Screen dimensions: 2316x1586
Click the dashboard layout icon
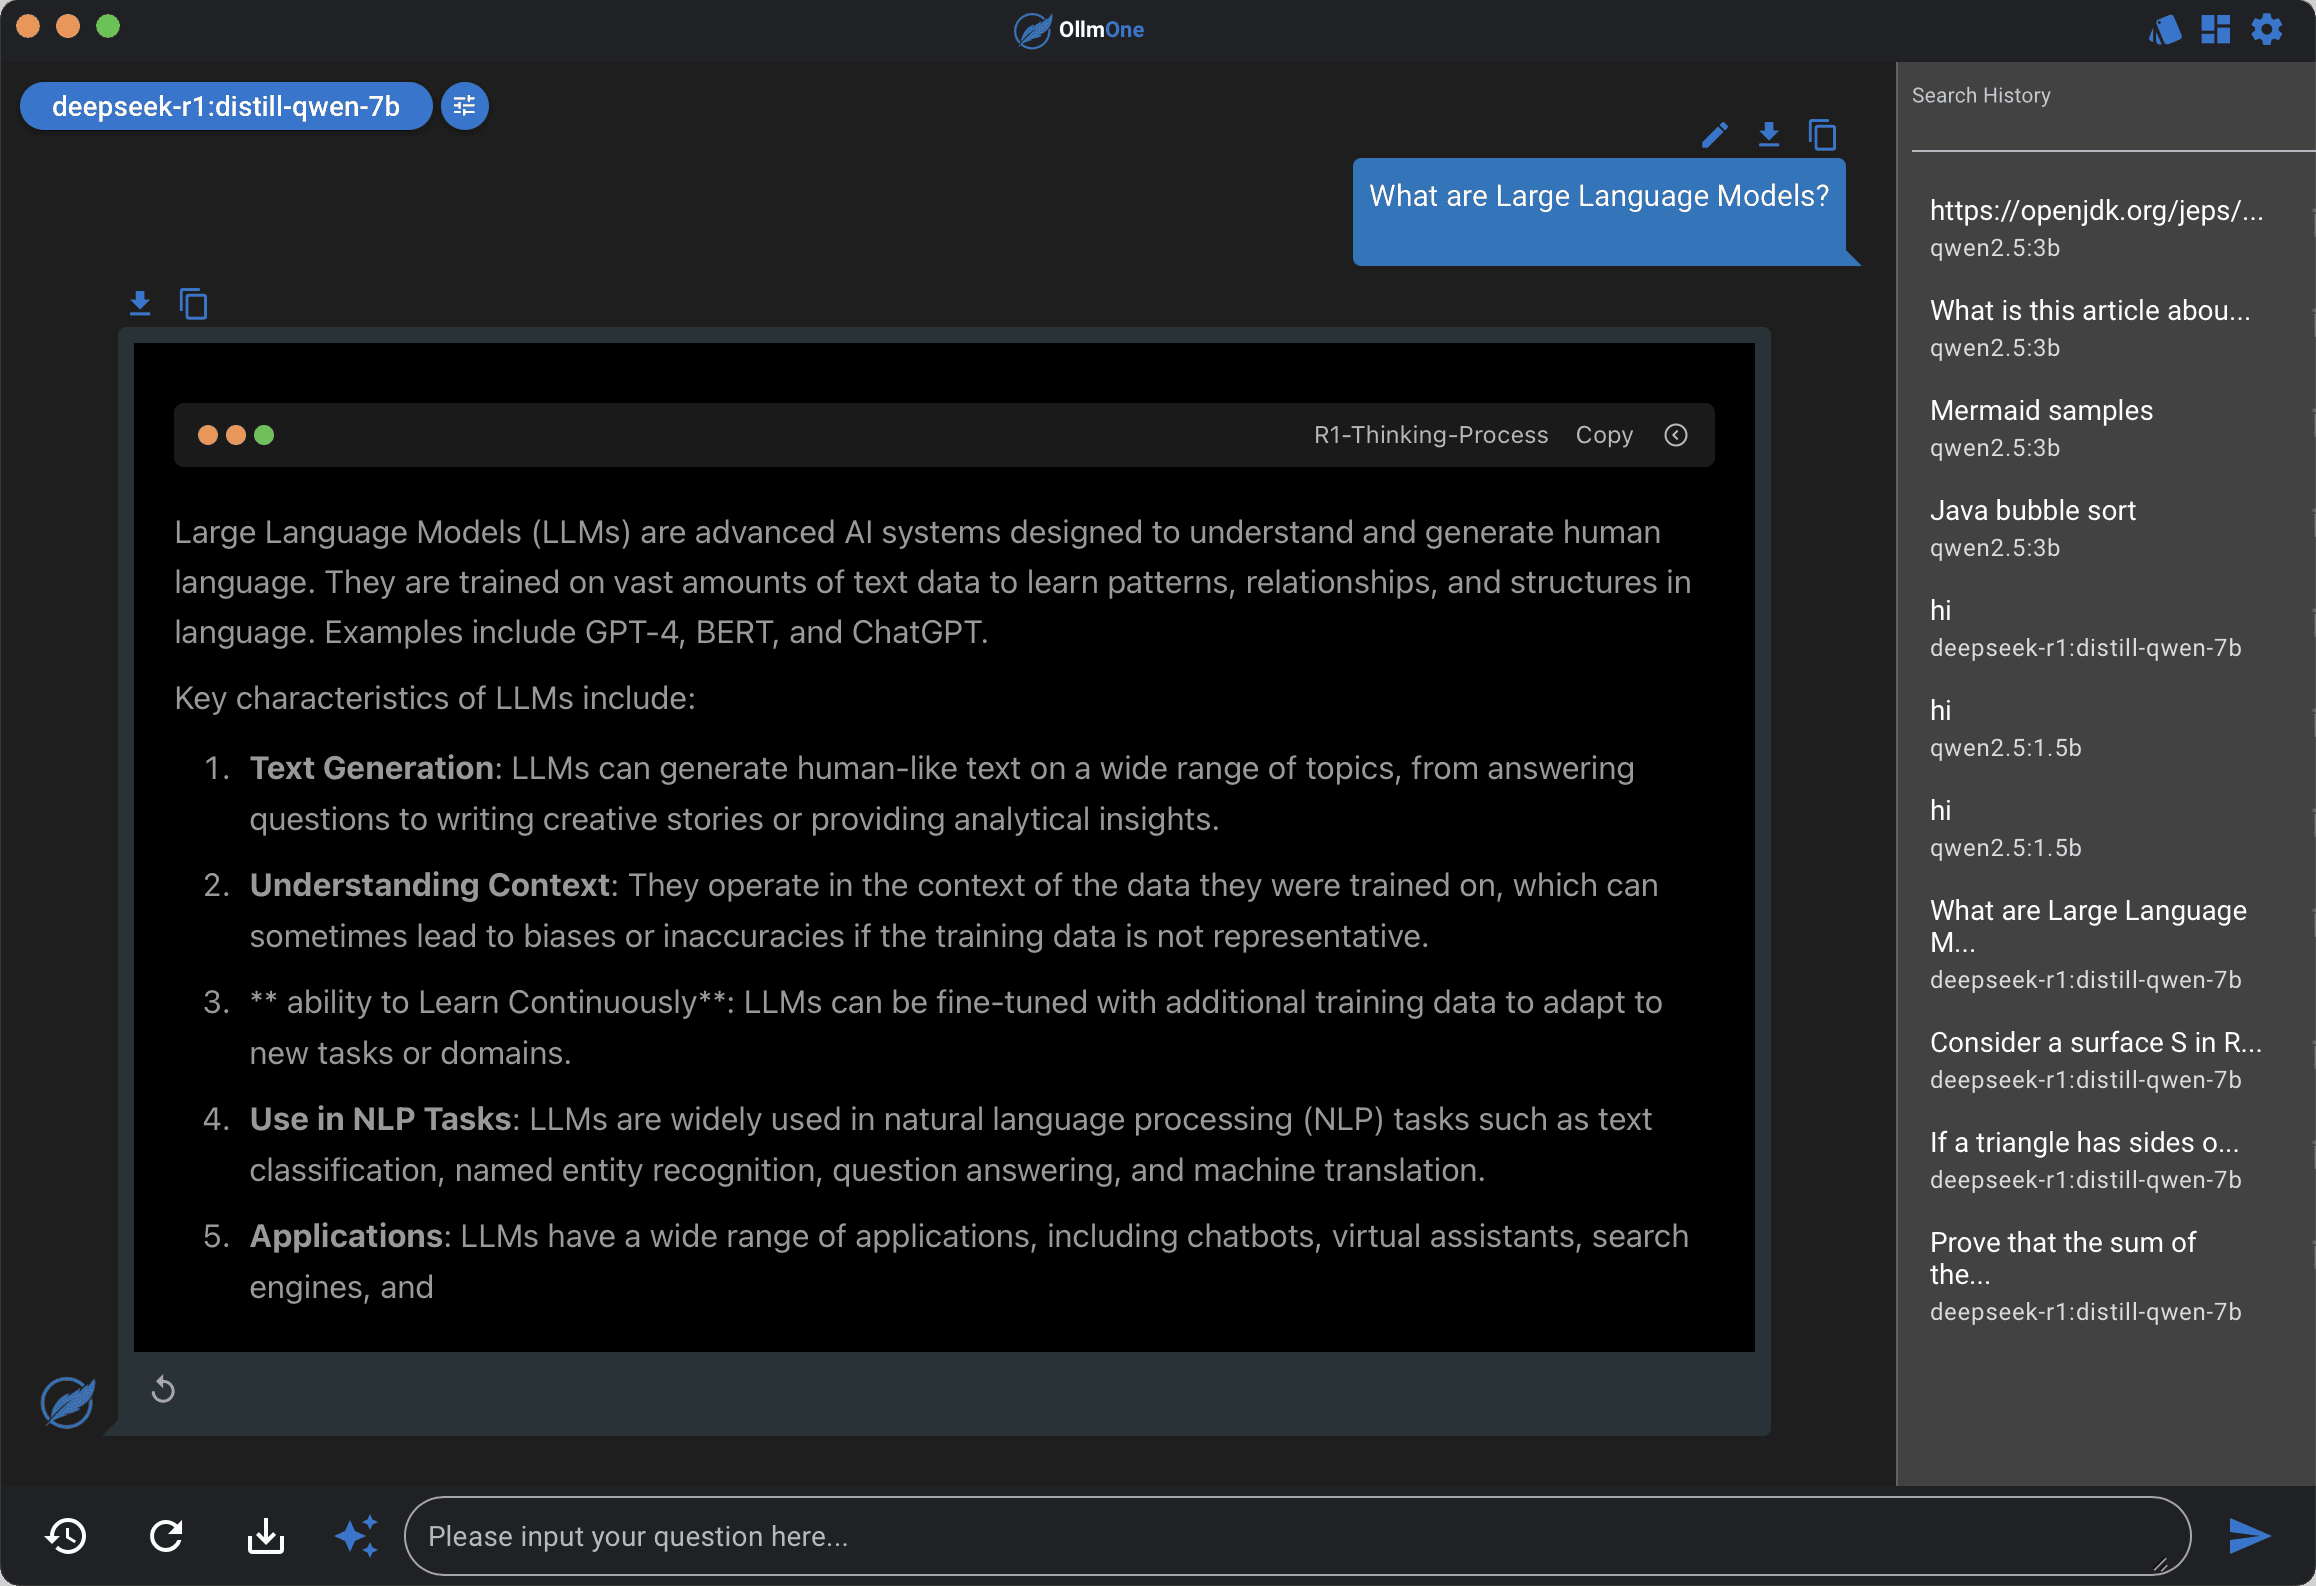[x=2215, y=29]
